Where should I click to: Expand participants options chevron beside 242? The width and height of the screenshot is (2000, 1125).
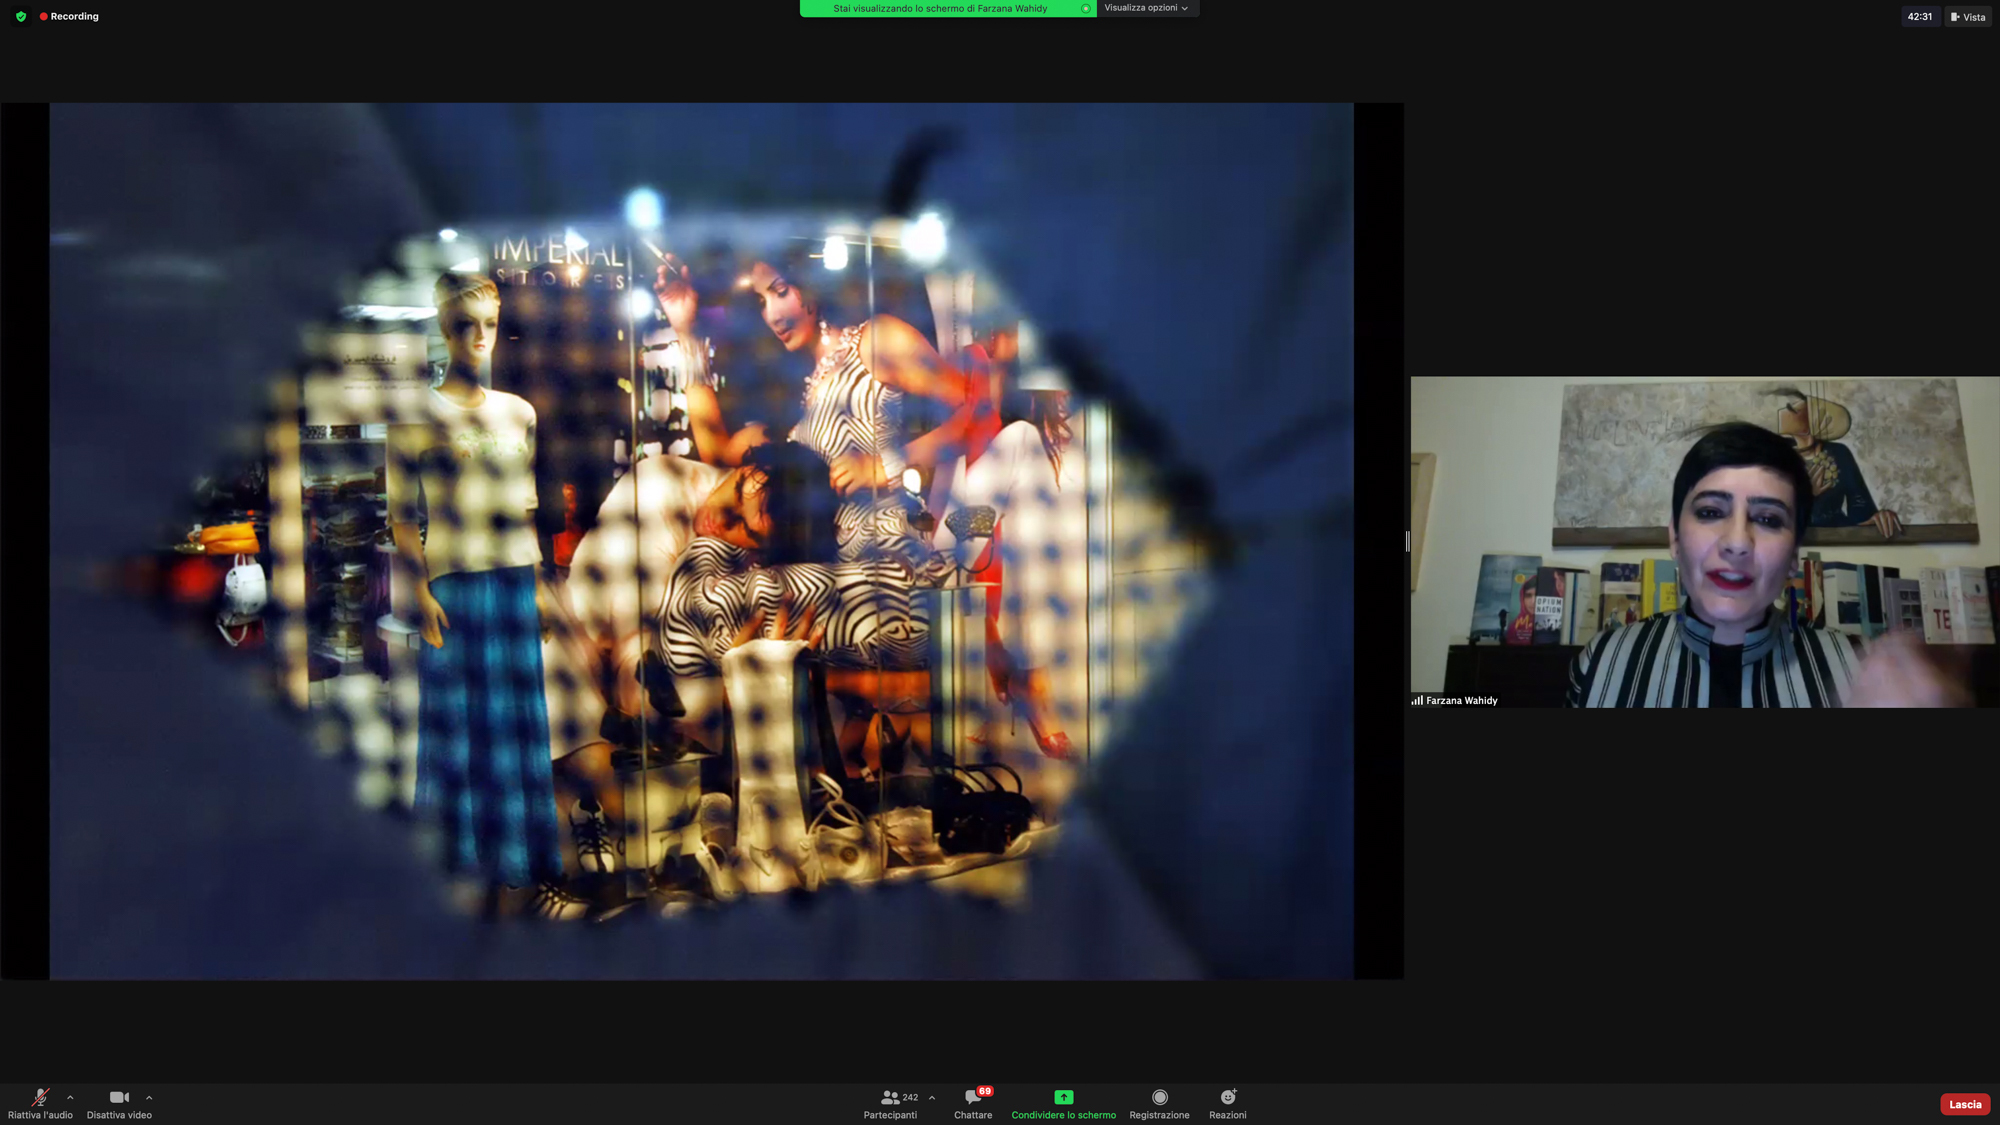click(x=932, y=1097)
